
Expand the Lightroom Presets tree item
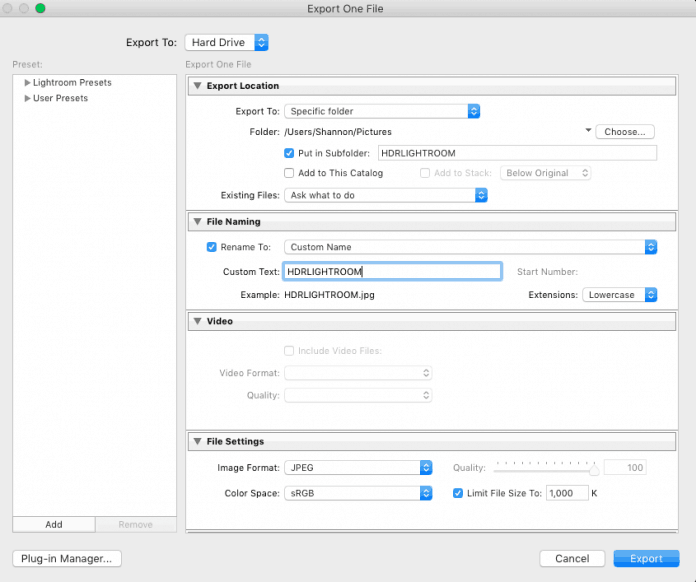28,83
